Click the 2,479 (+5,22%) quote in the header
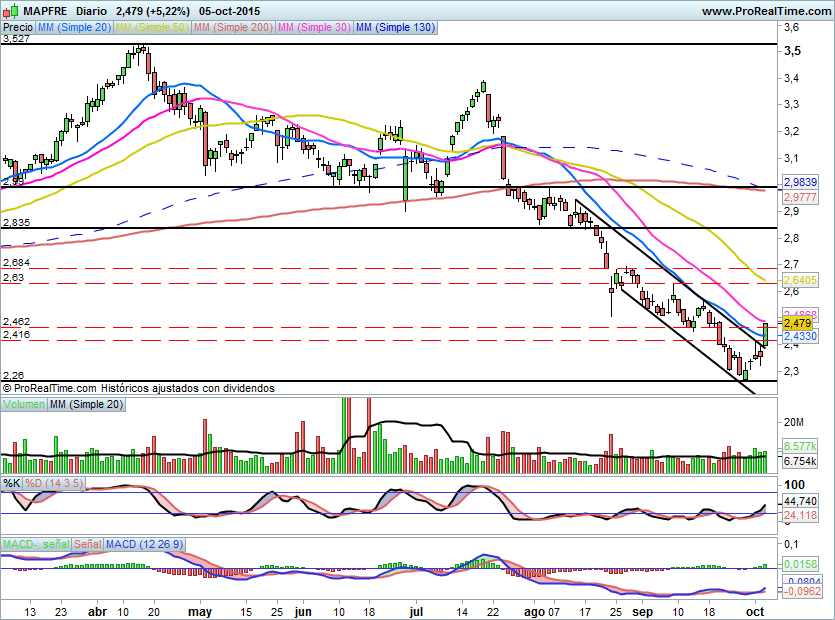The width and height of the screenshot is (835, 620). [152, 11]
